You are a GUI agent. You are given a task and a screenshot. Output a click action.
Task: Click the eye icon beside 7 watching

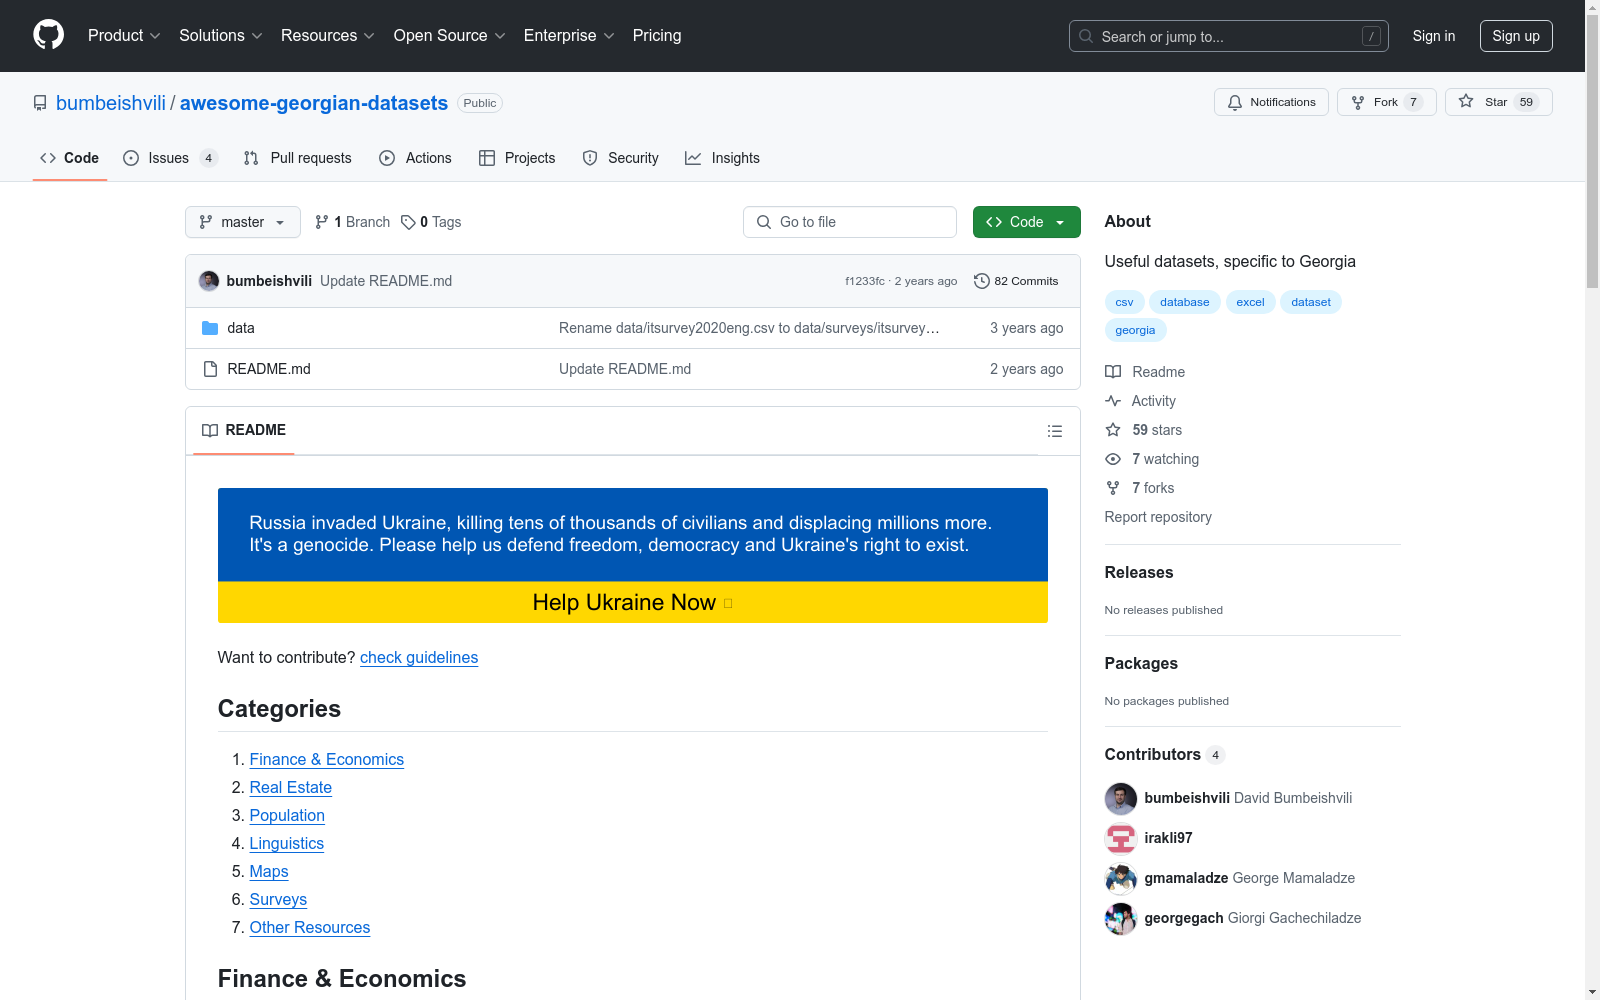[1113, 459]
